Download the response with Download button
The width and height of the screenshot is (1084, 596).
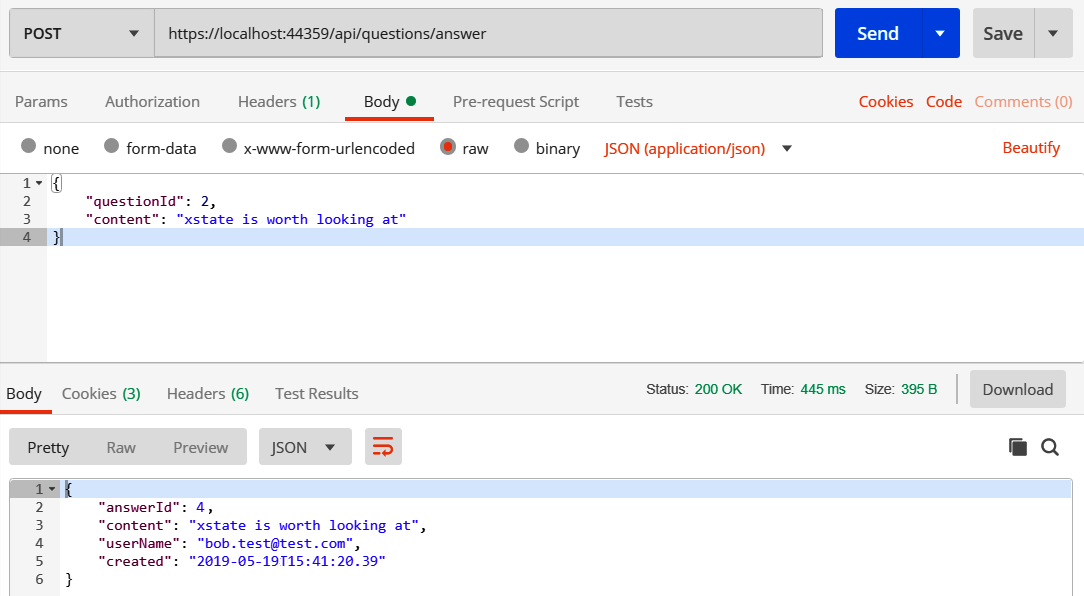coord(1017,389)
